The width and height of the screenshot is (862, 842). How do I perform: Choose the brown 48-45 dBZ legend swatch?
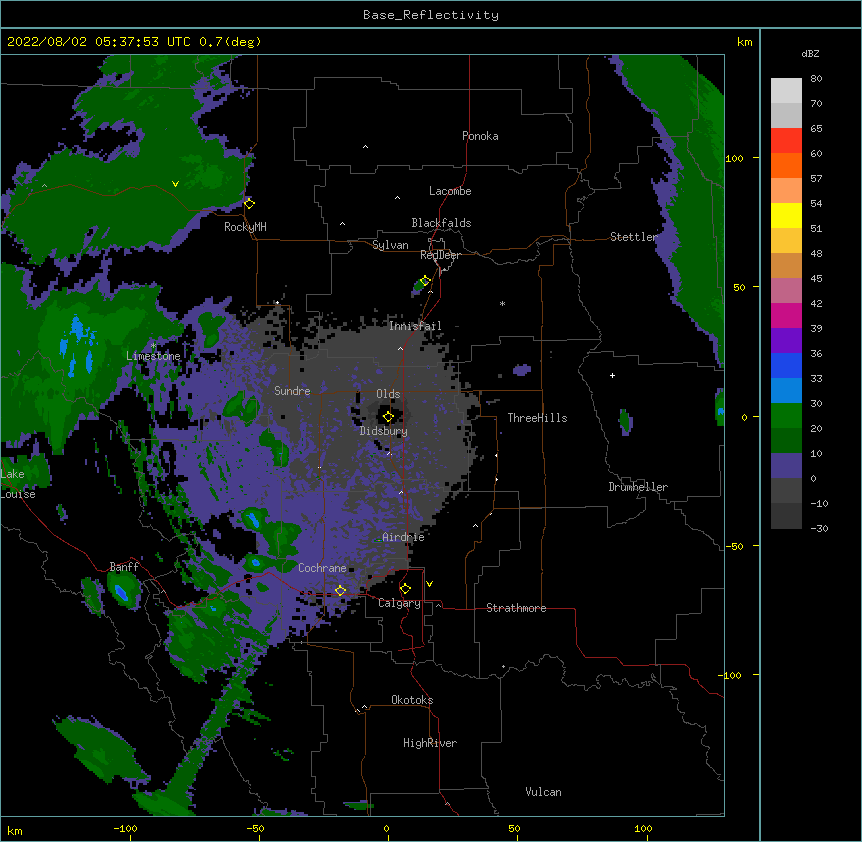[x=786, y=266]
